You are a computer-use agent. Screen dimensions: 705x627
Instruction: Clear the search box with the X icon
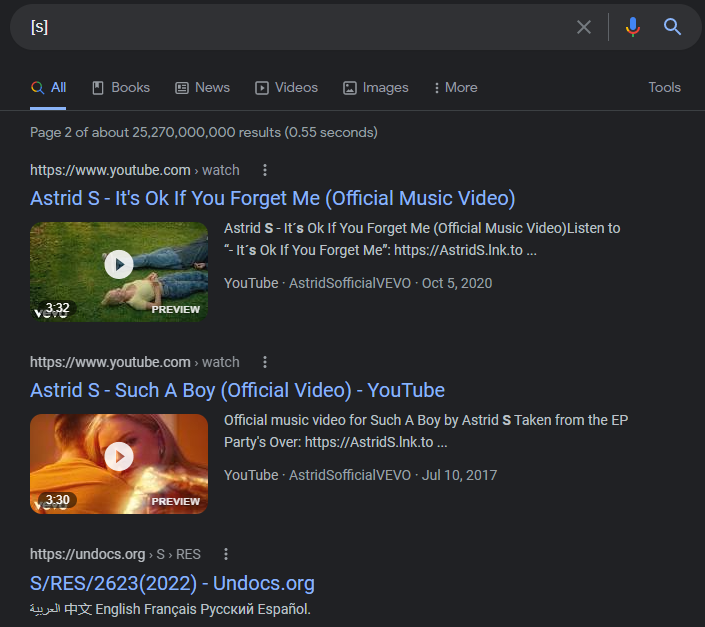(584, 27)
